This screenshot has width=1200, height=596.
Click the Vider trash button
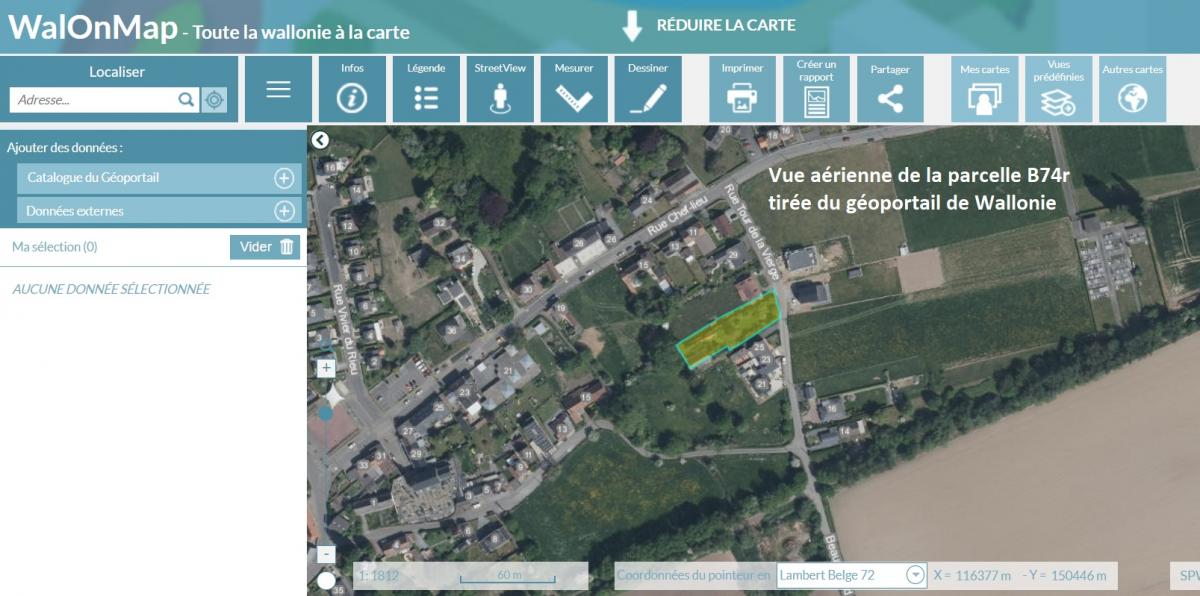pos(265,247)
